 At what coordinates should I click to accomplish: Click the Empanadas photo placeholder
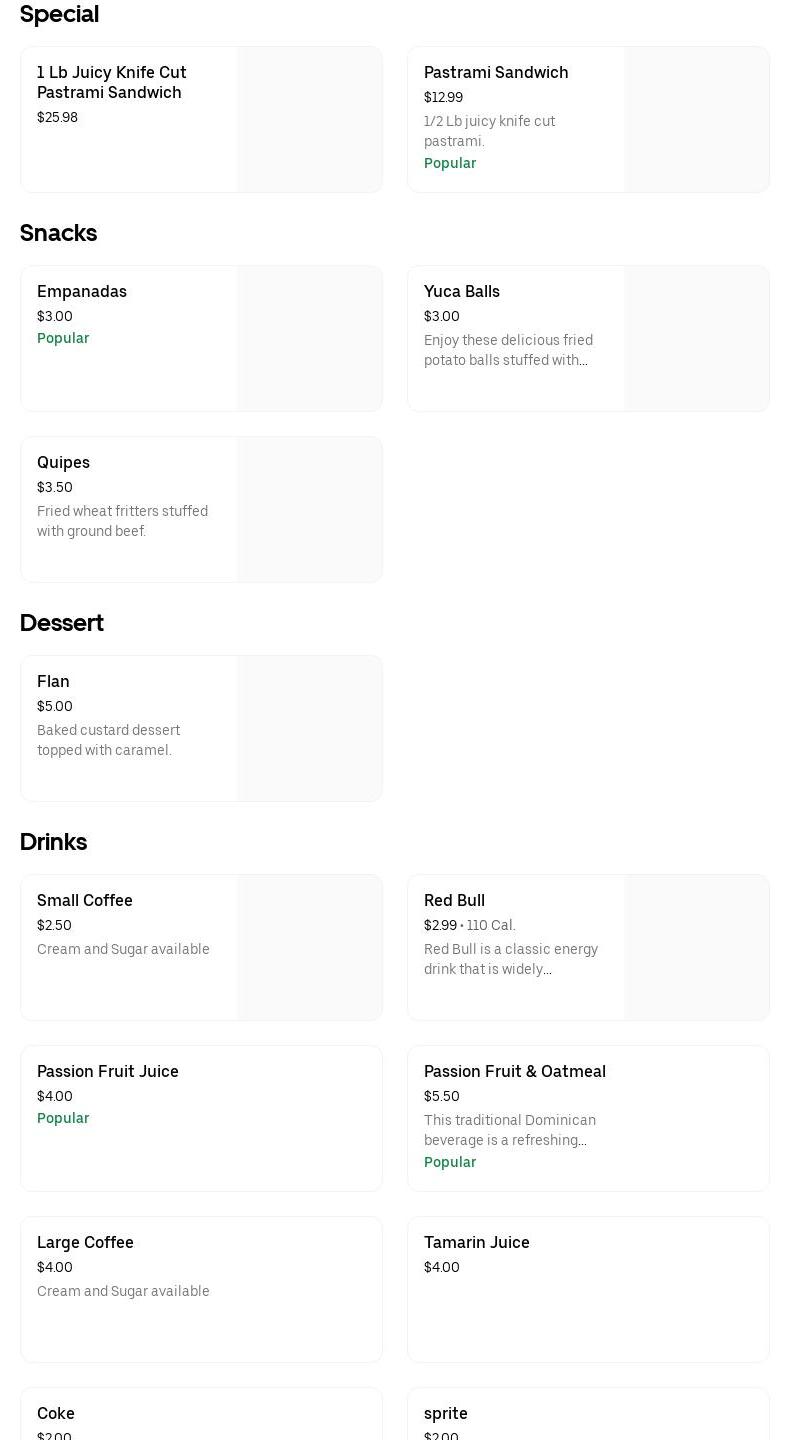[310, 338]
